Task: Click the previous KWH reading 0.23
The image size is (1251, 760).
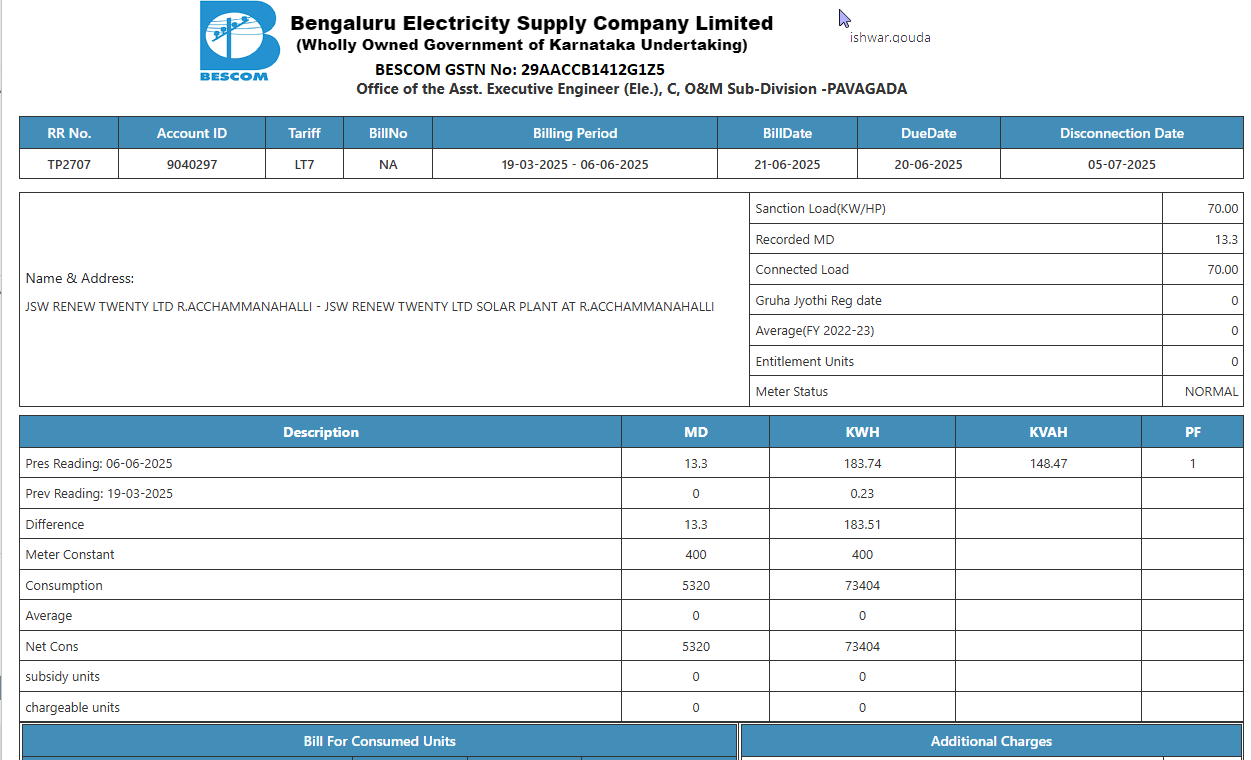Action: [862, 493]
